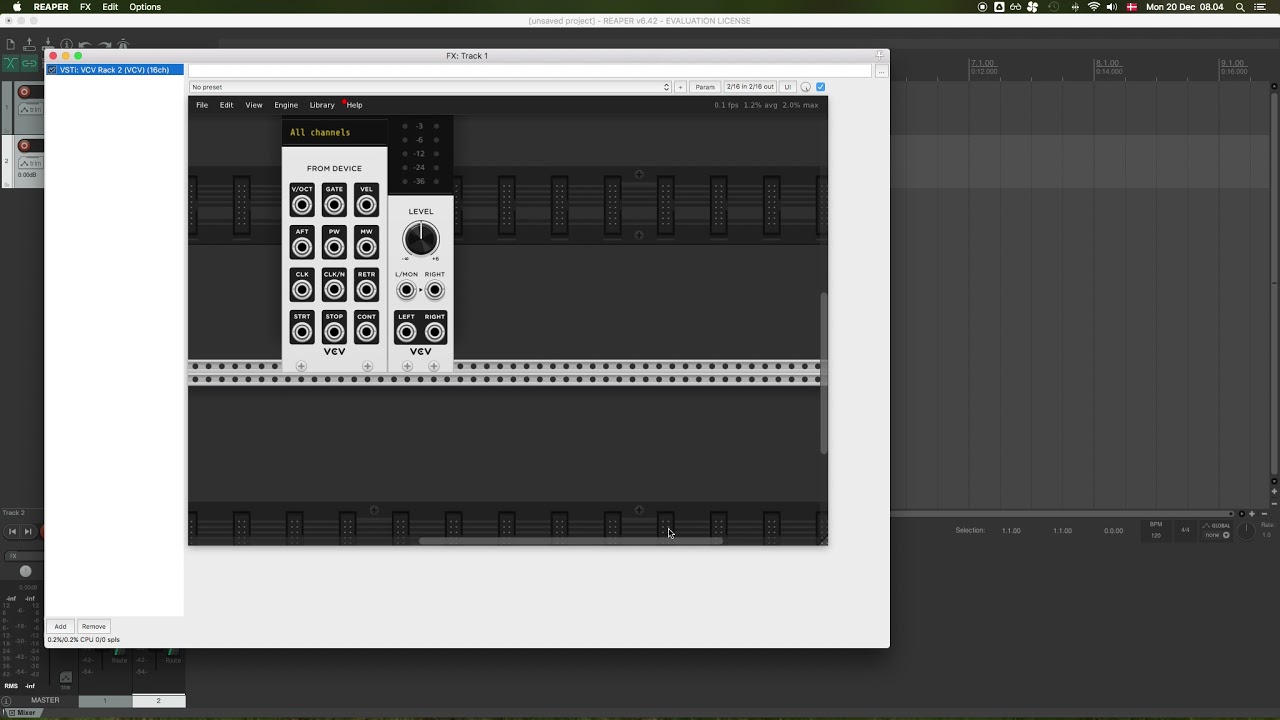Open REAPER Options menu in menu bar
This screenshot has width=1280, height=720.
145,7
